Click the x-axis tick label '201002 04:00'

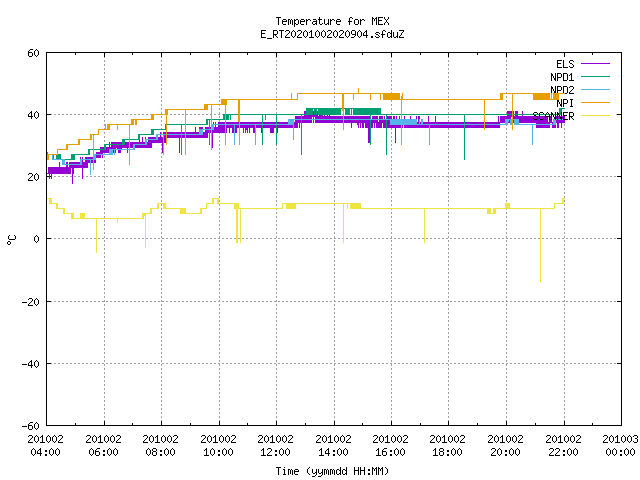[45, 445]
